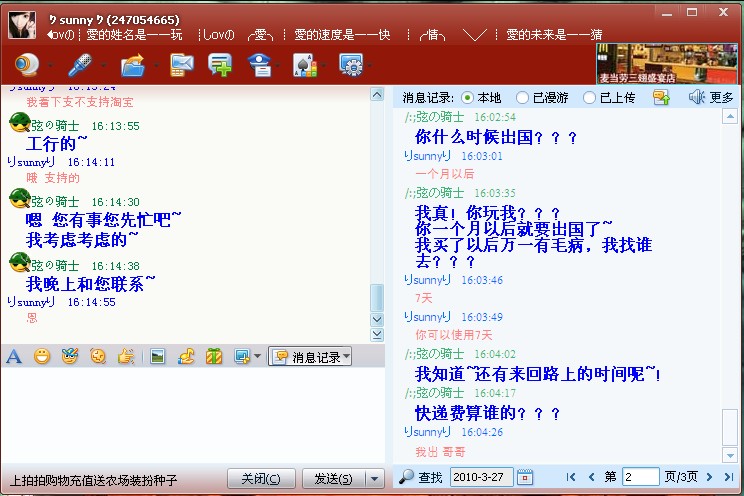Expand the screenshot tool dropdown arrow
Screen dimensions: 744x496
[x=257, y=356]
